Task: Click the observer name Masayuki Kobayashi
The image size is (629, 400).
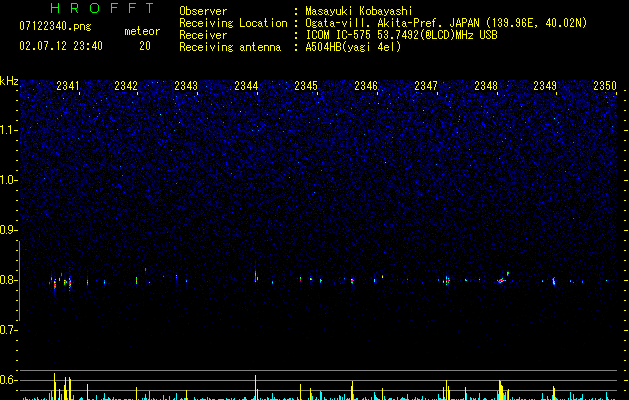Action: (x=359, y=11)
